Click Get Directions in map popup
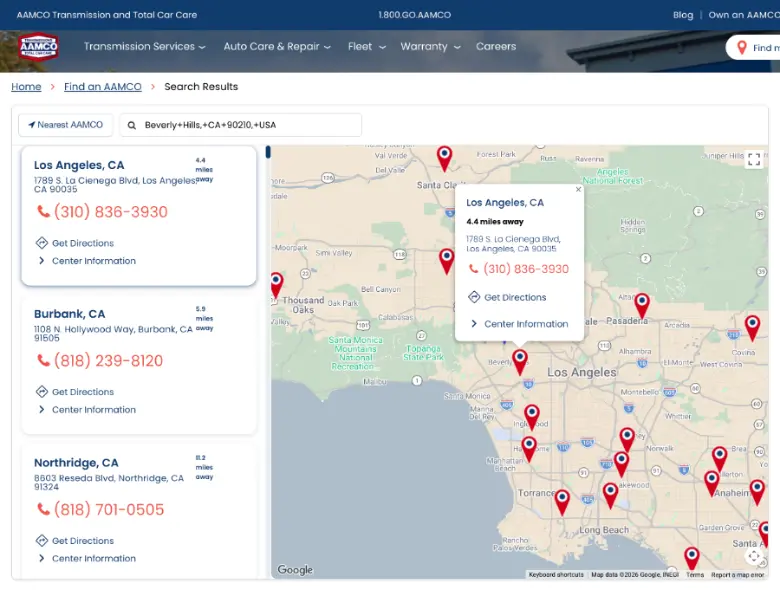The image size is (780, 590). pos(507,297)
